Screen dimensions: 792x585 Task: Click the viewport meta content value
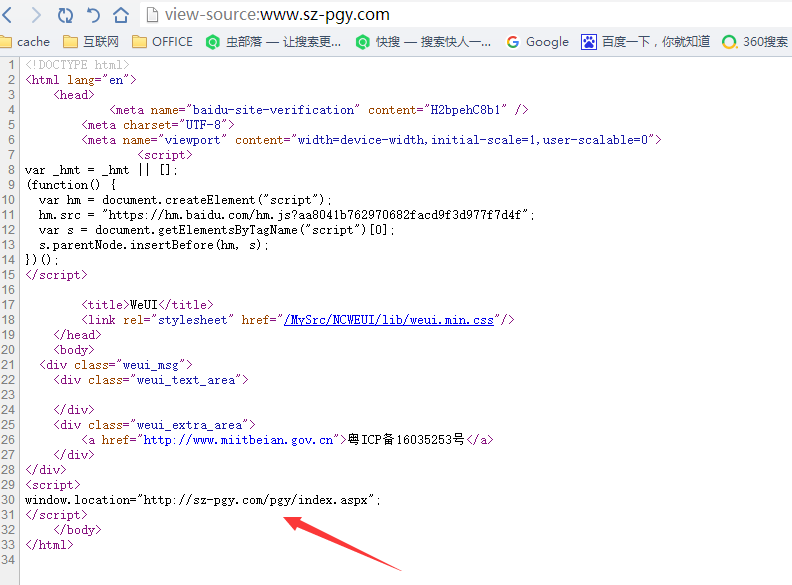pos(473,140)
